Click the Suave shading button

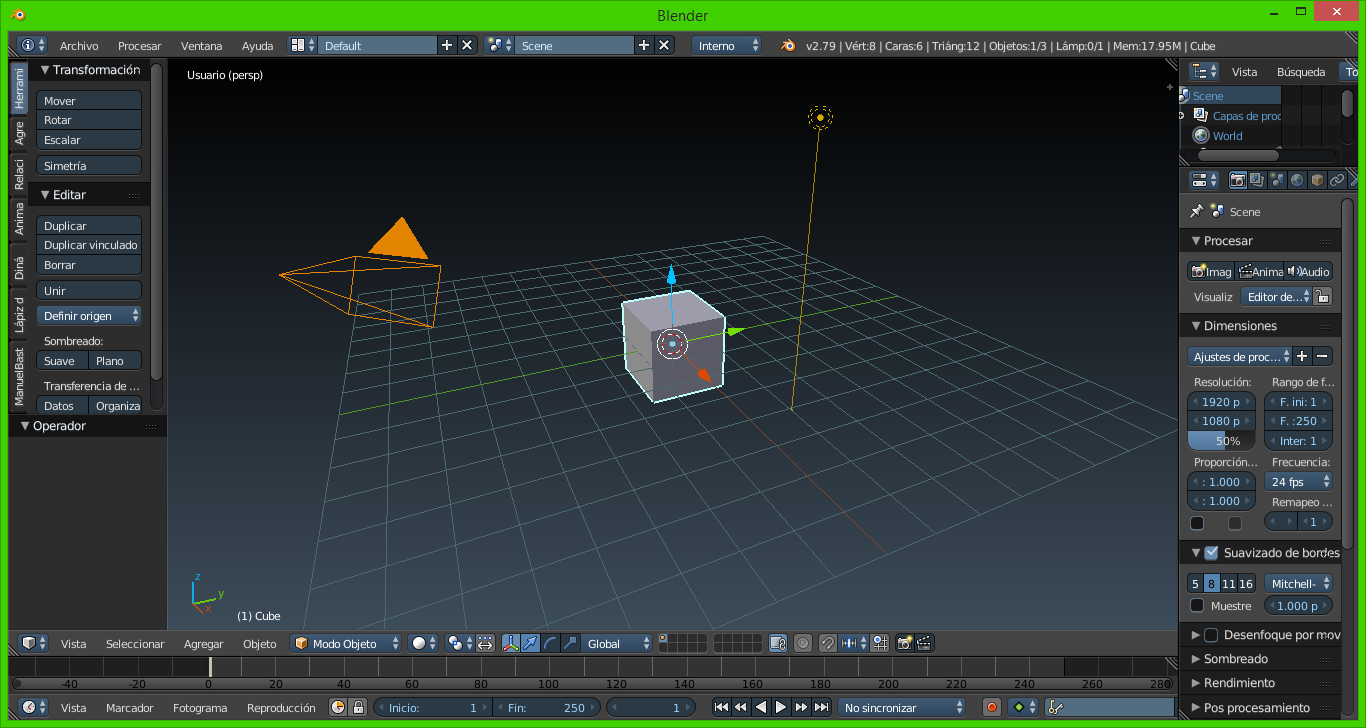click(62, 361)
